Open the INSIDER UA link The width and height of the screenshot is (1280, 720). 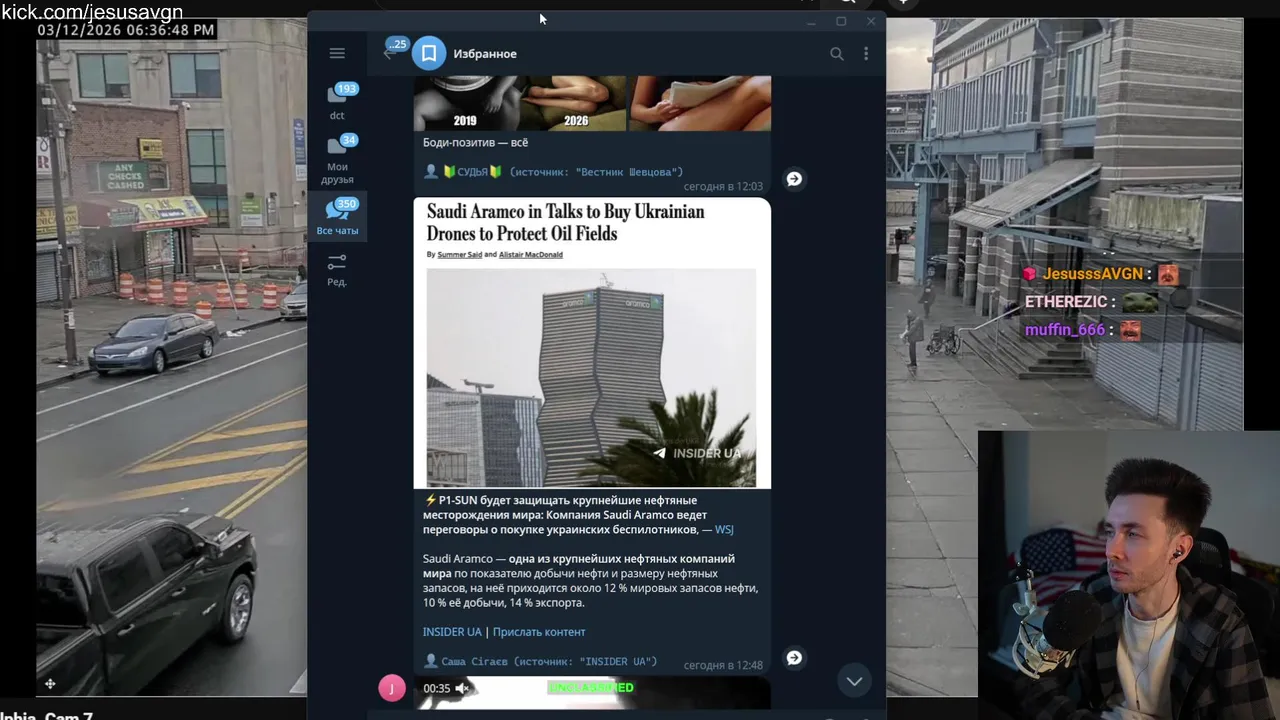452,632
